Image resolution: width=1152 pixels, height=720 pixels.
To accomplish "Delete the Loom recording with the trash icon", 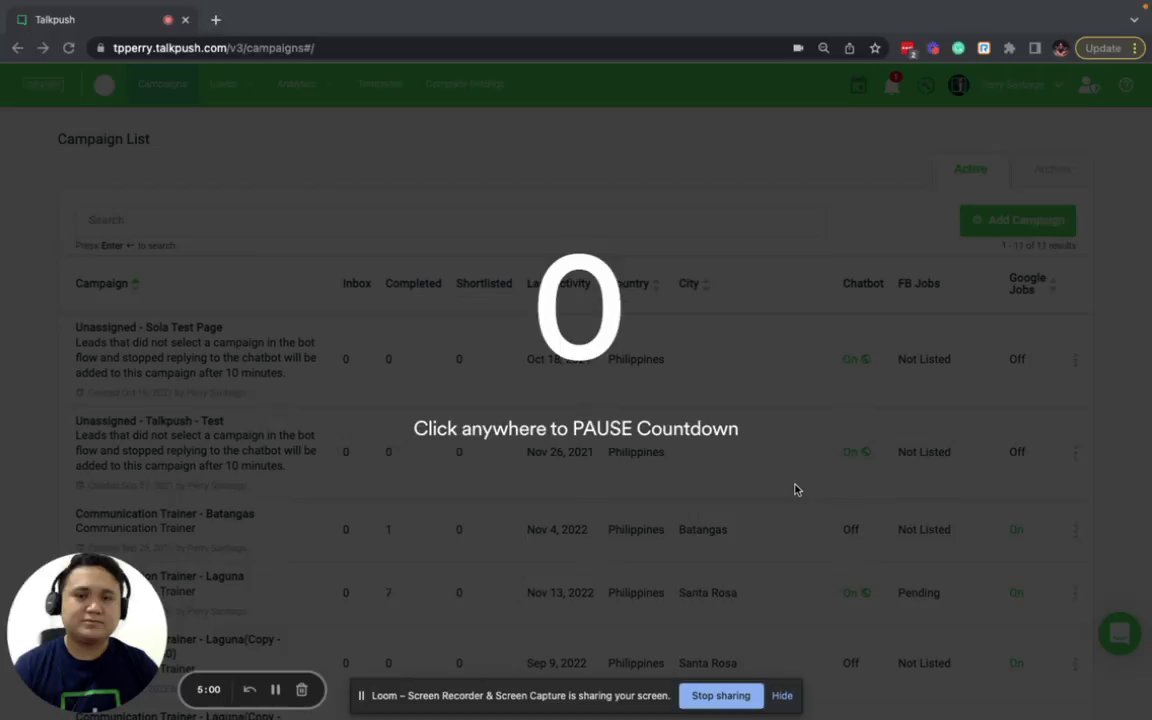I will coord(301,689).
